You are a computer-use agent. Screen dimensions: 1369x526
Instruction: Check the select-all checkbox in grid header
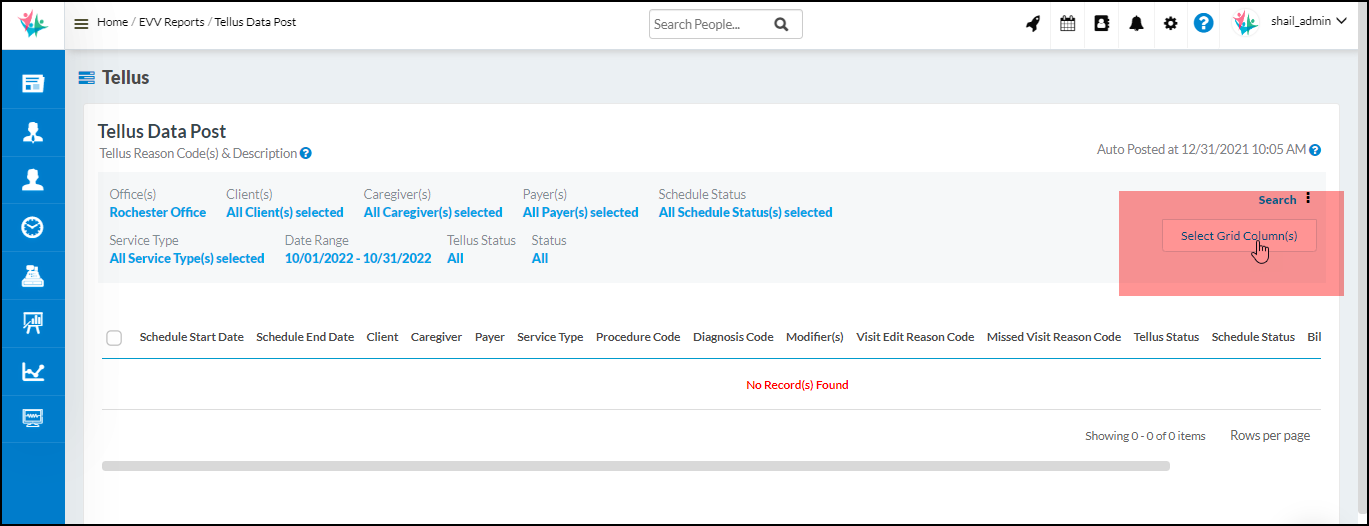(114, 338)
